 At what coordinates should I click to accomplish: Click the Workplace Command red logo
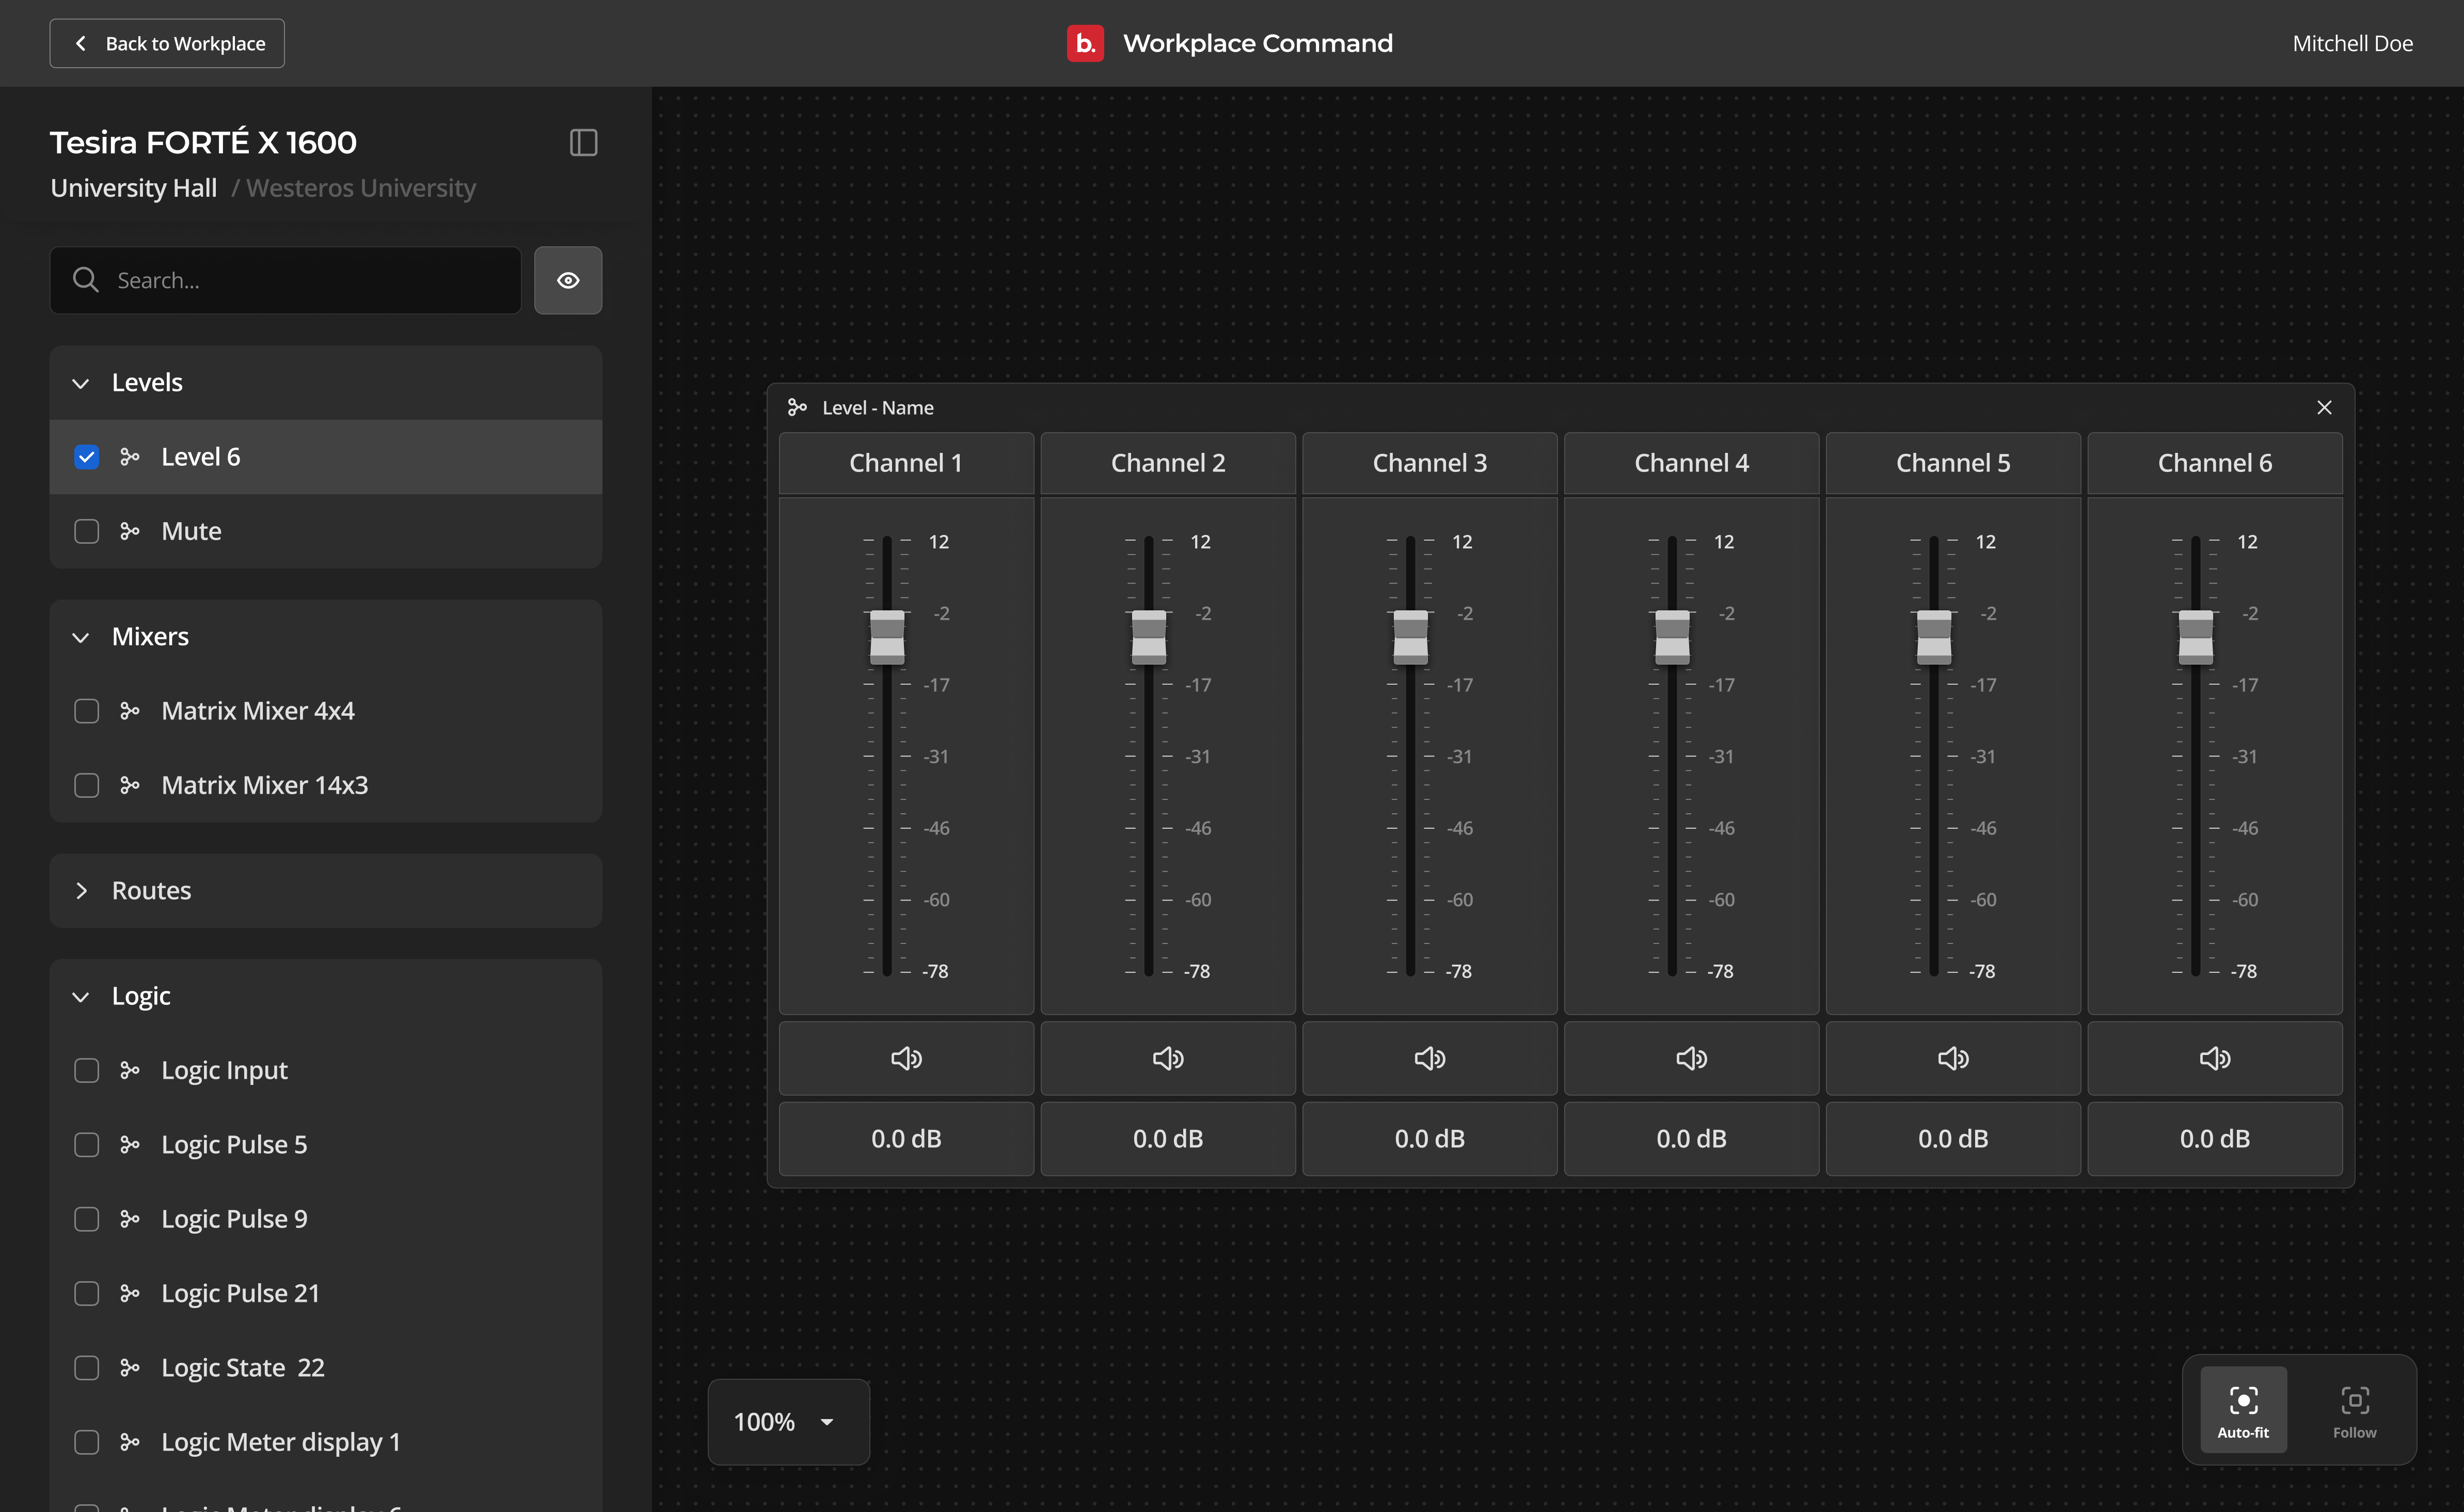click(1085, 43)
